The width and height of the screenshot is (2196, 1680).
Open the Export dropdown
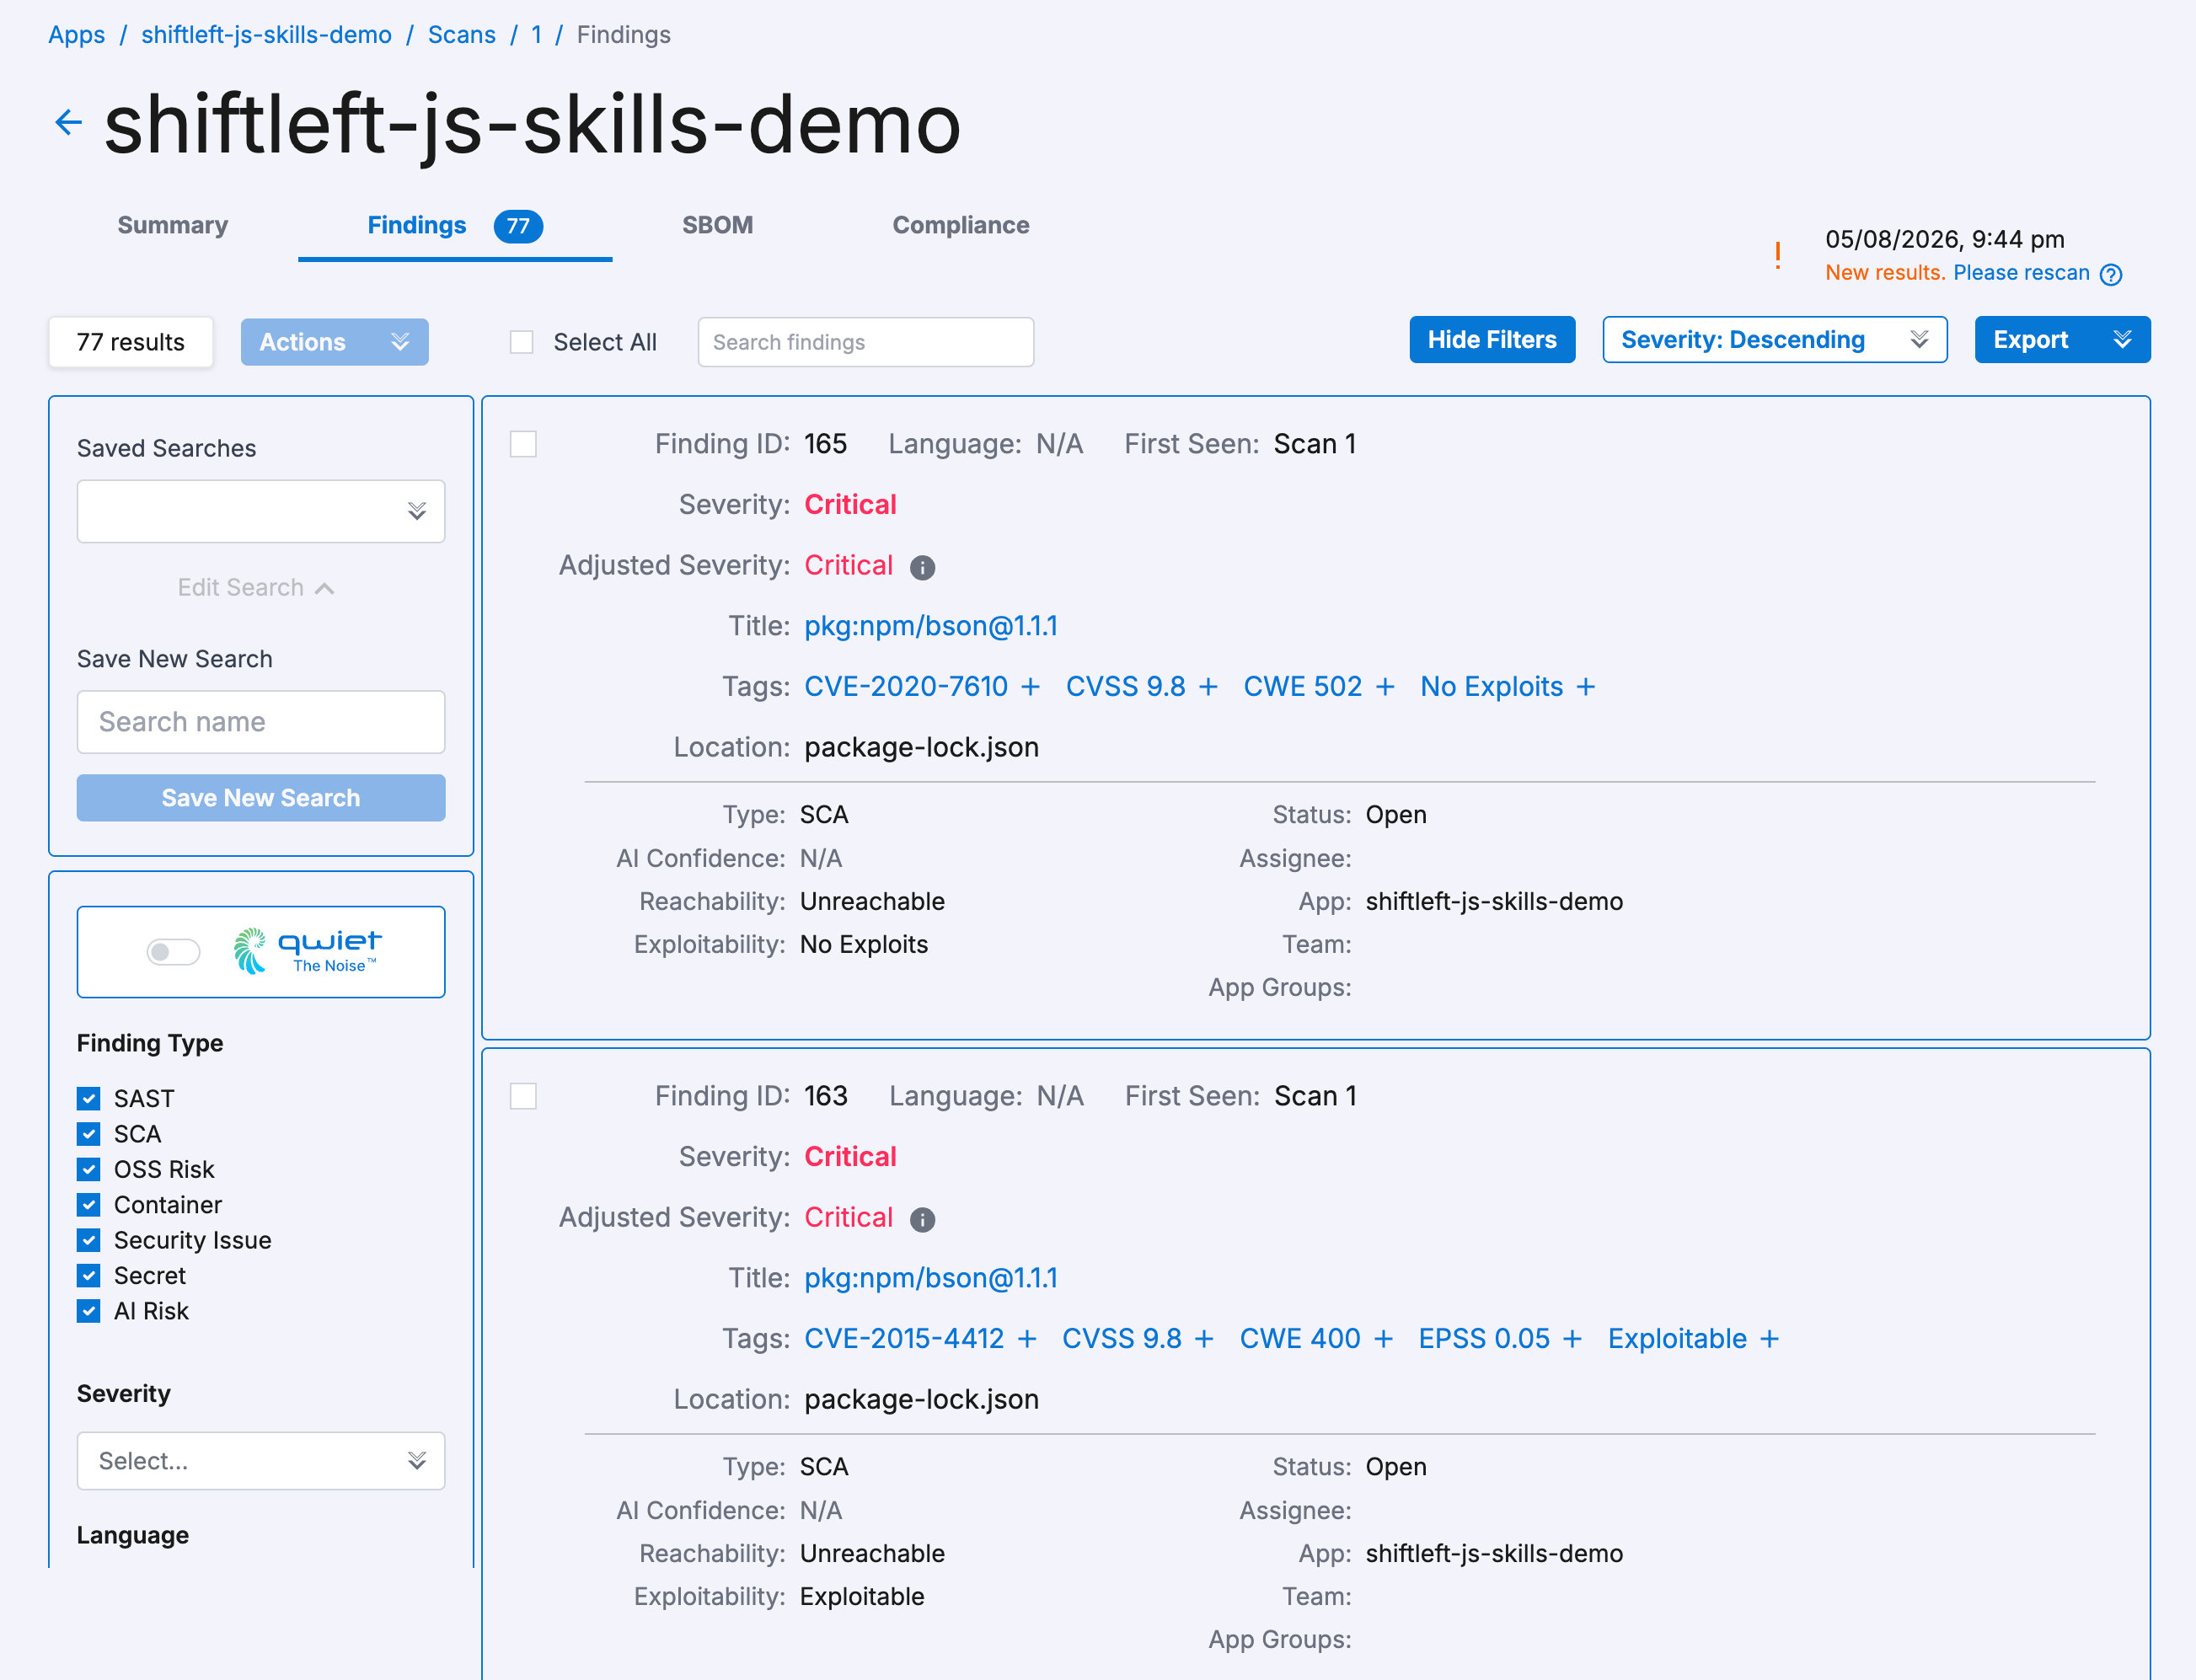(2062, 340)
